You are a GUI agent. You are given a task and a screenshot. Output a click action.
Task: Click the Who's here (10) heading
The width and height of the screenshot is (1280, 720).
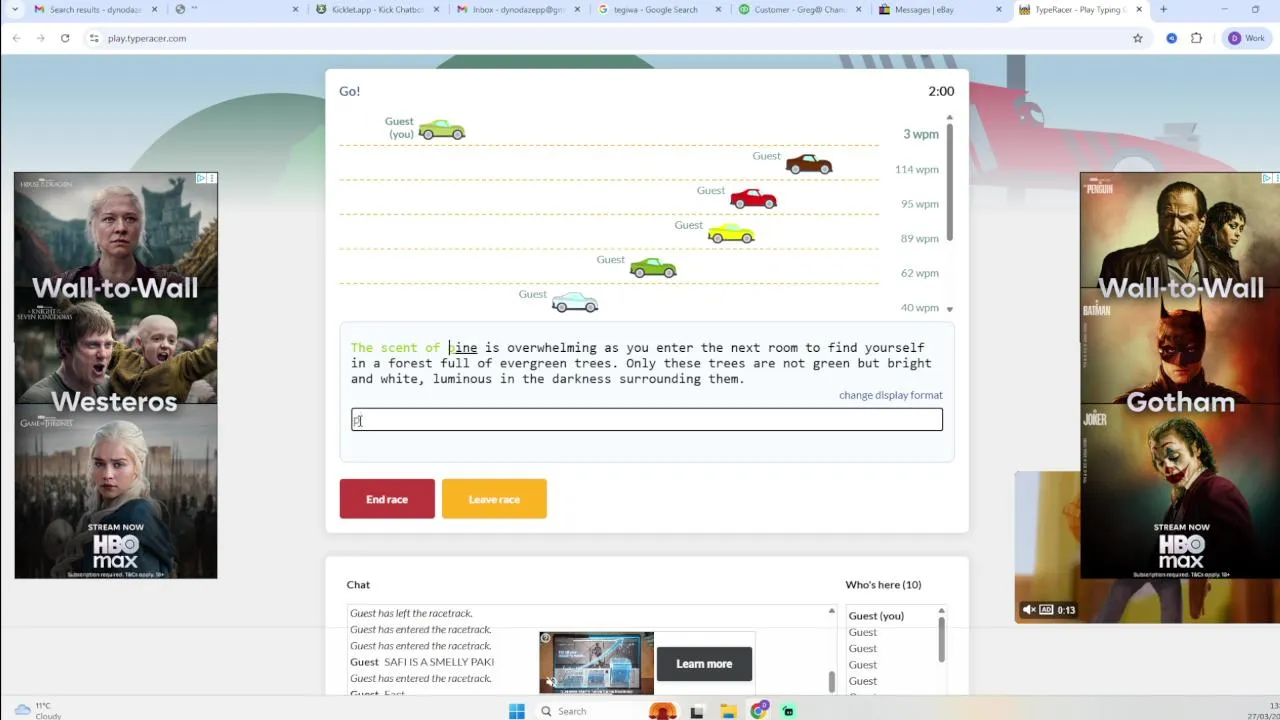(883, 584)
